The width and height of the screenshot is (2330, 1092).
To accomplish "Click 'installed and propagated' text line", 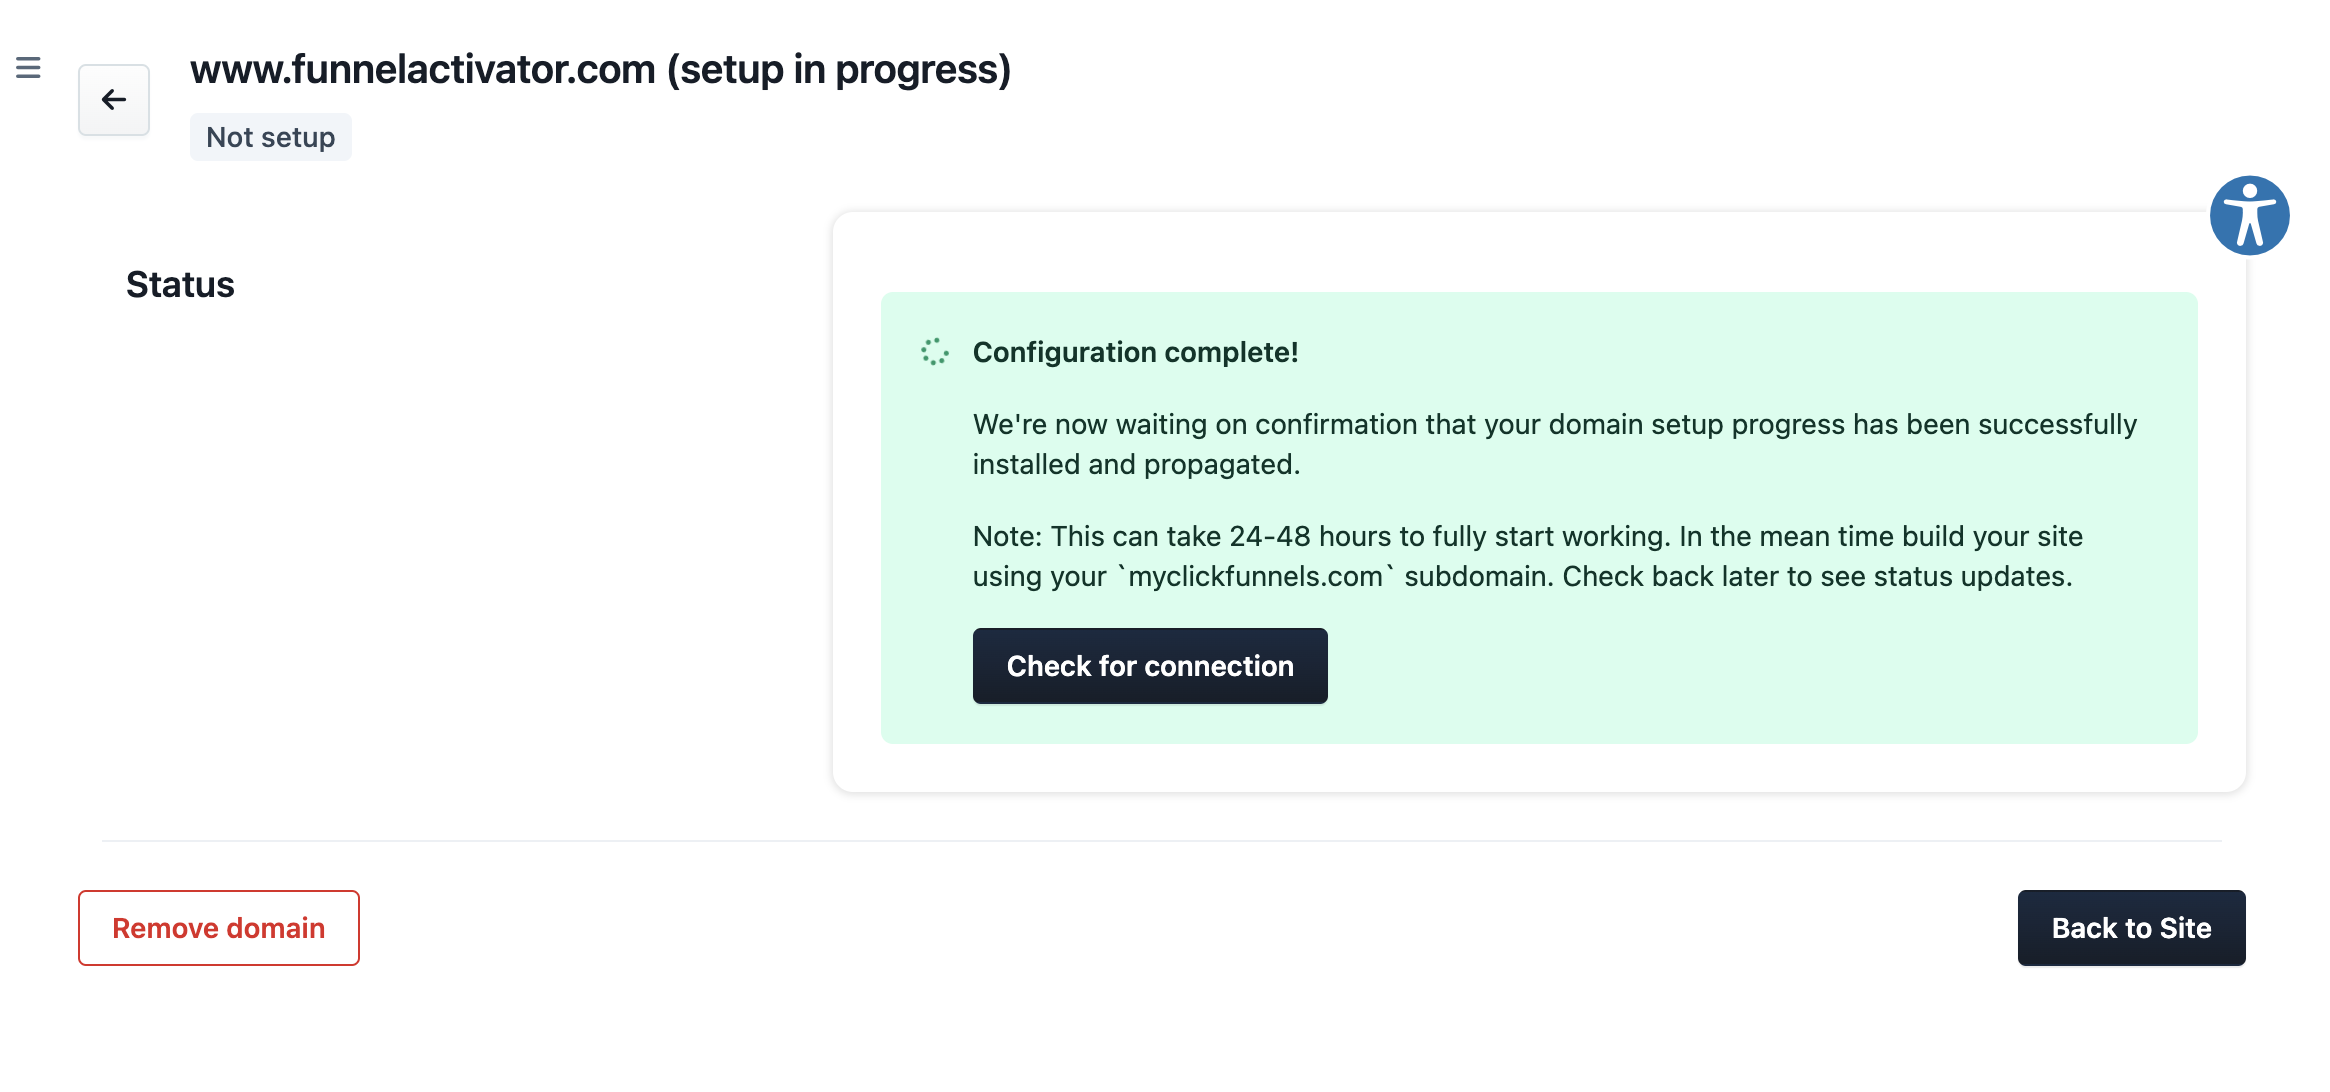I will [1136, 464].
